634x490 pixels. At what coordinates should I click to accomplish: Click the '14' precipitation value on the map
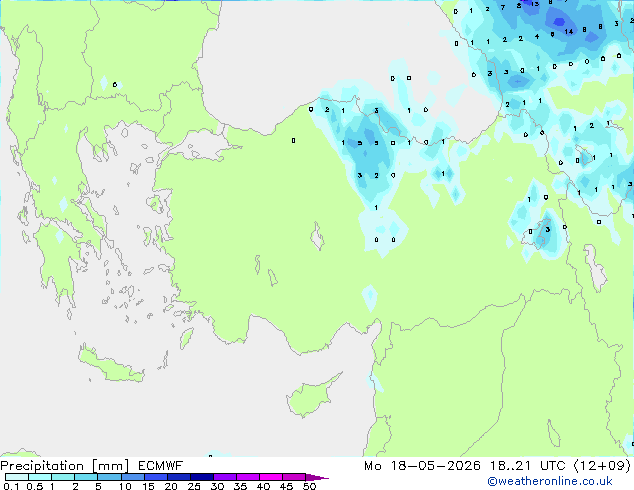[568, 31]
